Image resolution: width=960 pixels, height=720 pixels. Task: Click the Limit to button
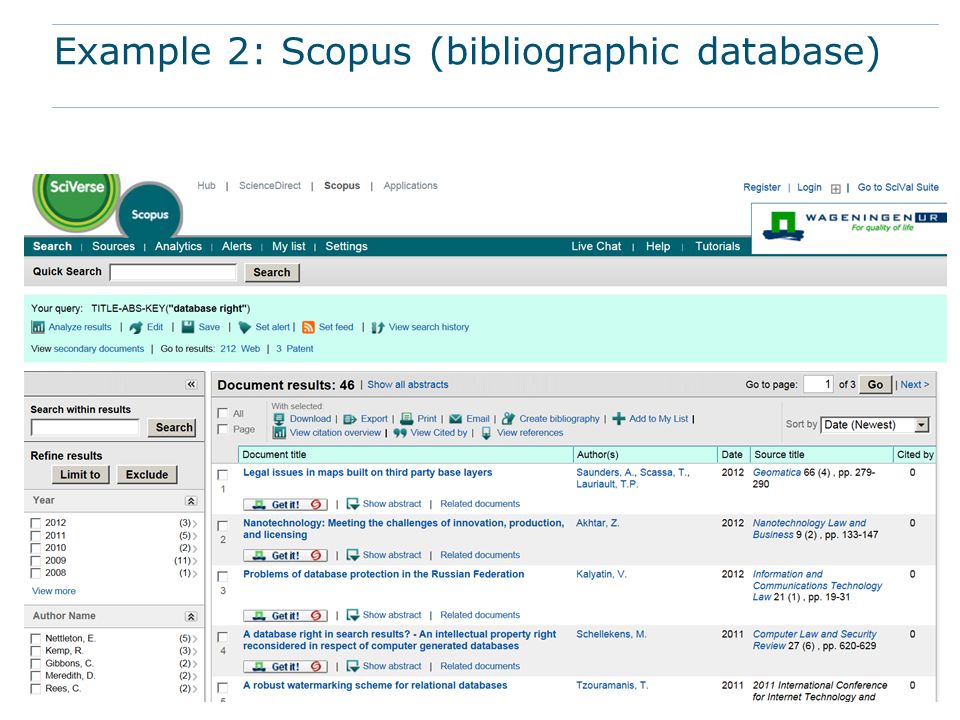[x=80, y=474]
